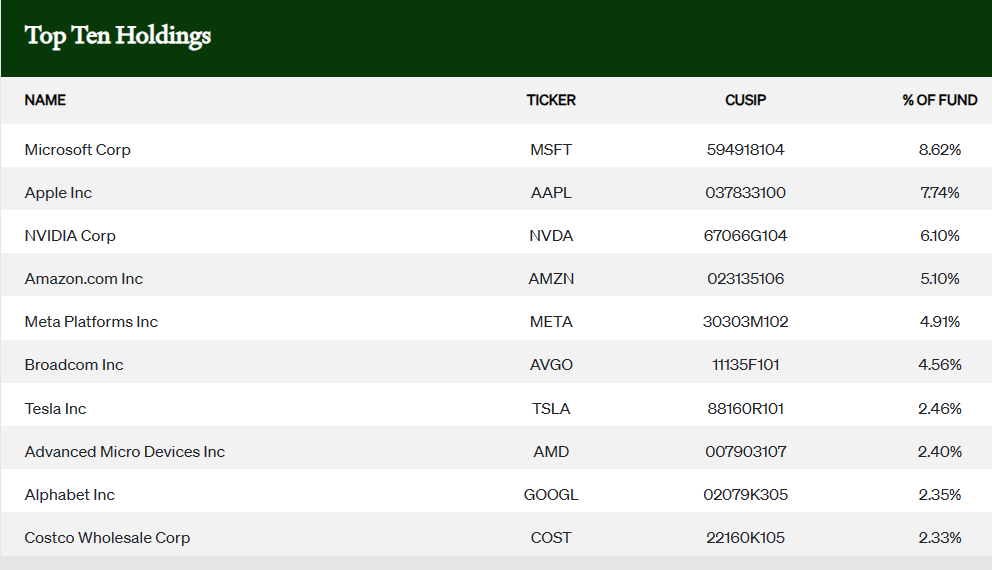992x570 pixels.
Task: Select the NVIDIA Corp row name
Action: pos(70,236)
